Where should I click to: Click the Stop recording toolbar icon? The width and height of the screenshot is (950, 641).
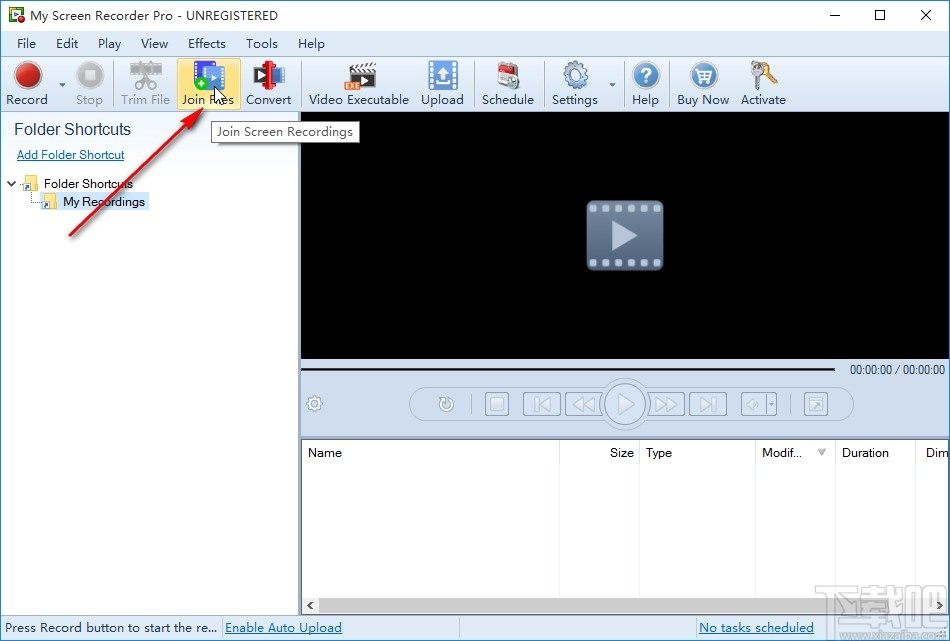pyautogui.click(x=90, y=84)
